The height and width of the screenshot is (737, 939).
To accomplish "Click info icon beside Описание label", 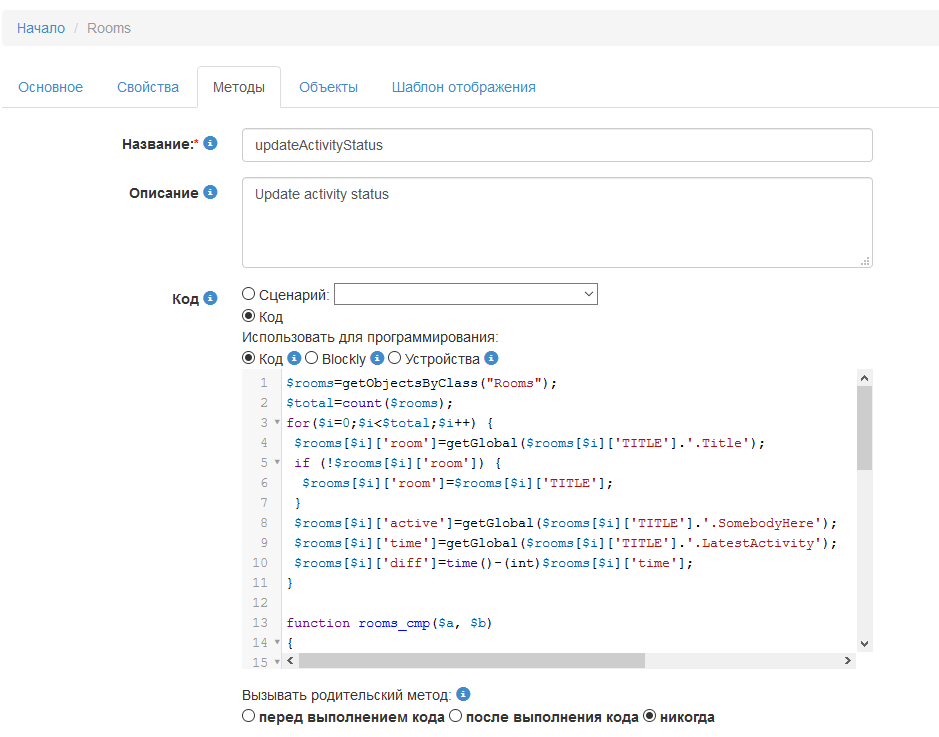I will 210,192.
